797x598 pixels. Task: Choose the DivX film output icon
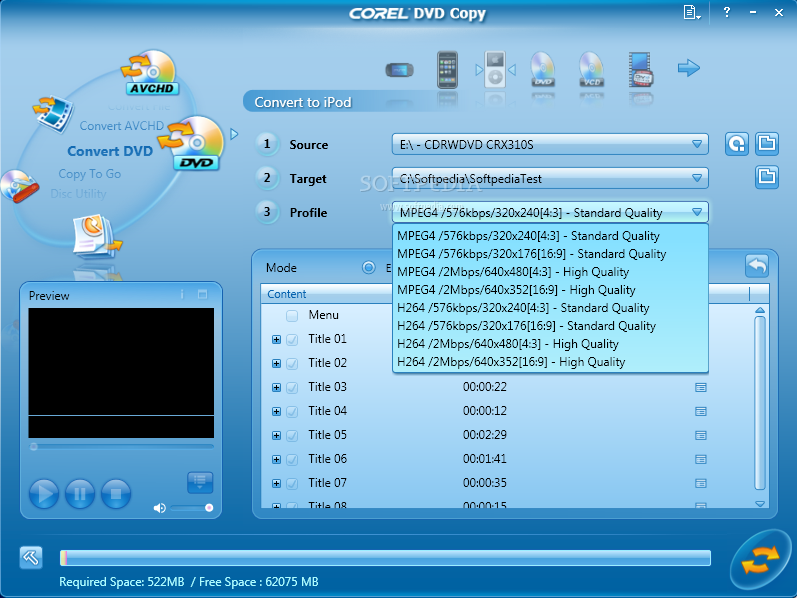[640, 69]
